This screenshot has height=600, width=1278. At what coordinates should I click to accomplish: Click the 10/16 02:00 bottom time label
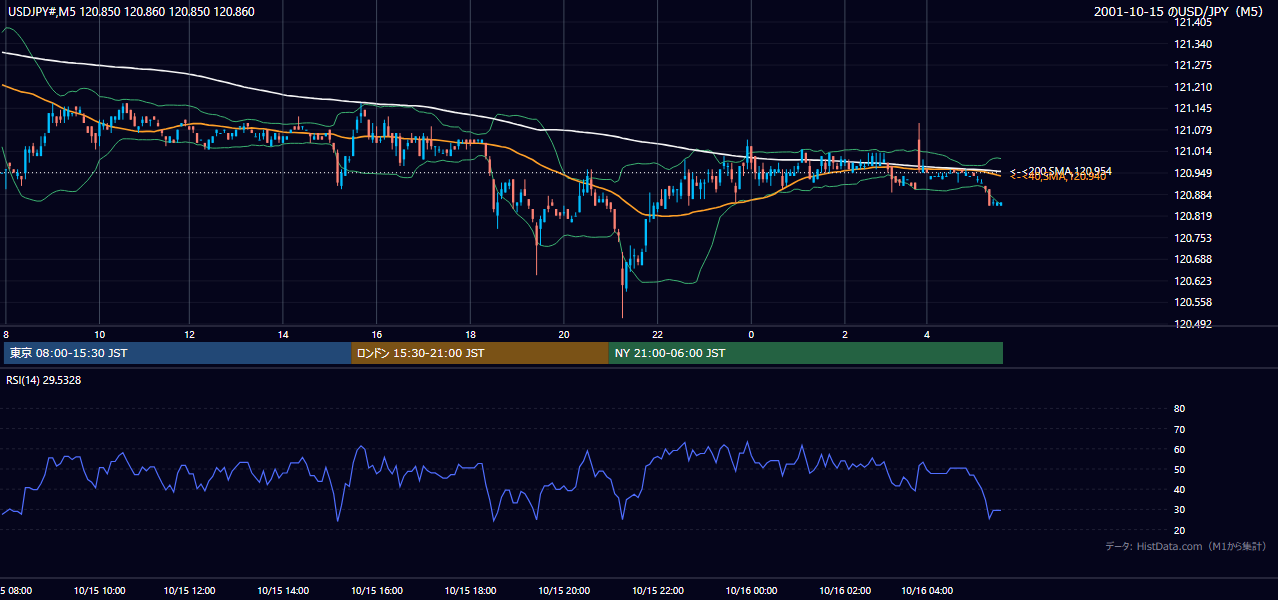pos(844,591)
